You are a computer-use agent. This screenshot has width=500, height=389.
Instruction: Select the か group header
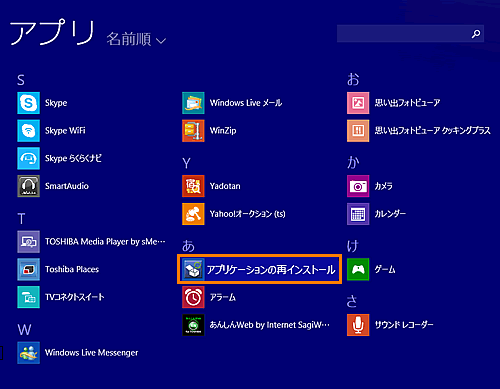pos(353,163)
